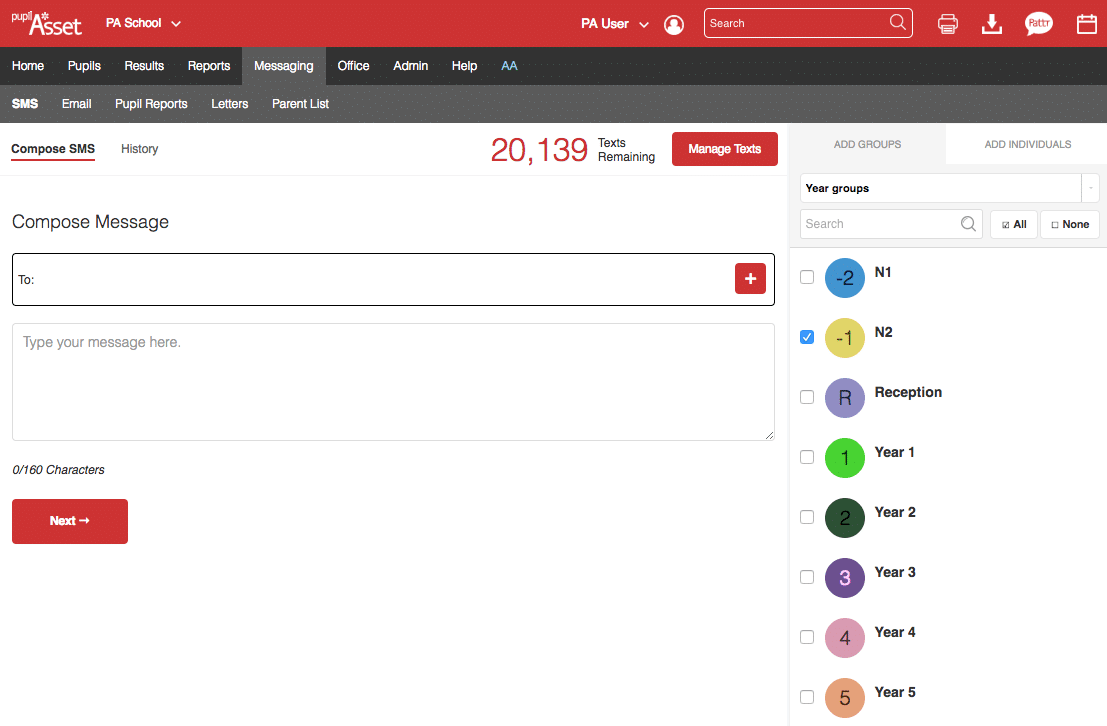Expand the PA School dropdown
The width and height of the screenshot is (1107, 726).
pos(144,23)
